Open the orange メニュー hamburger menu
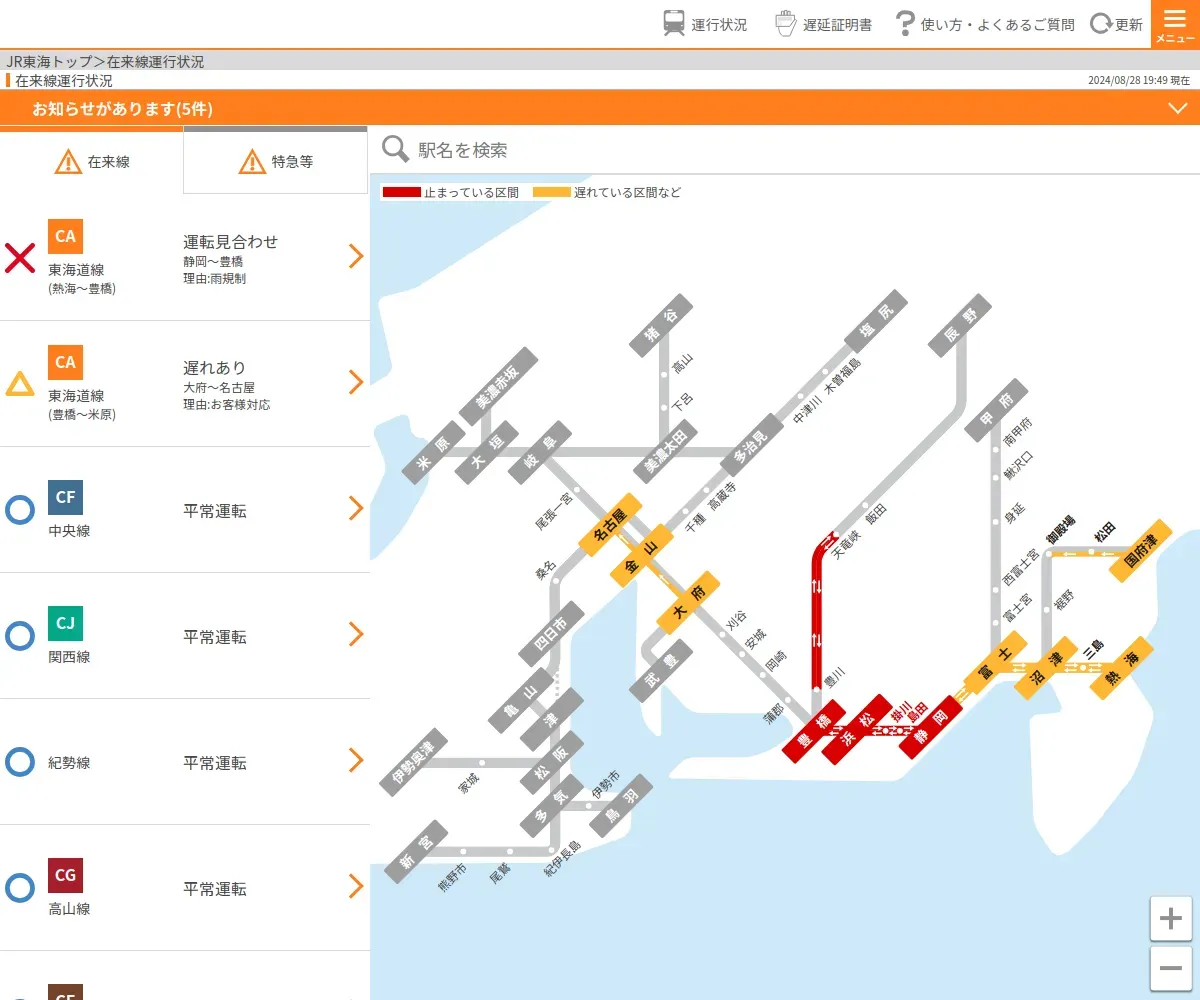The width and height of the screenshot is (1200, 1000). point(1175,24)
